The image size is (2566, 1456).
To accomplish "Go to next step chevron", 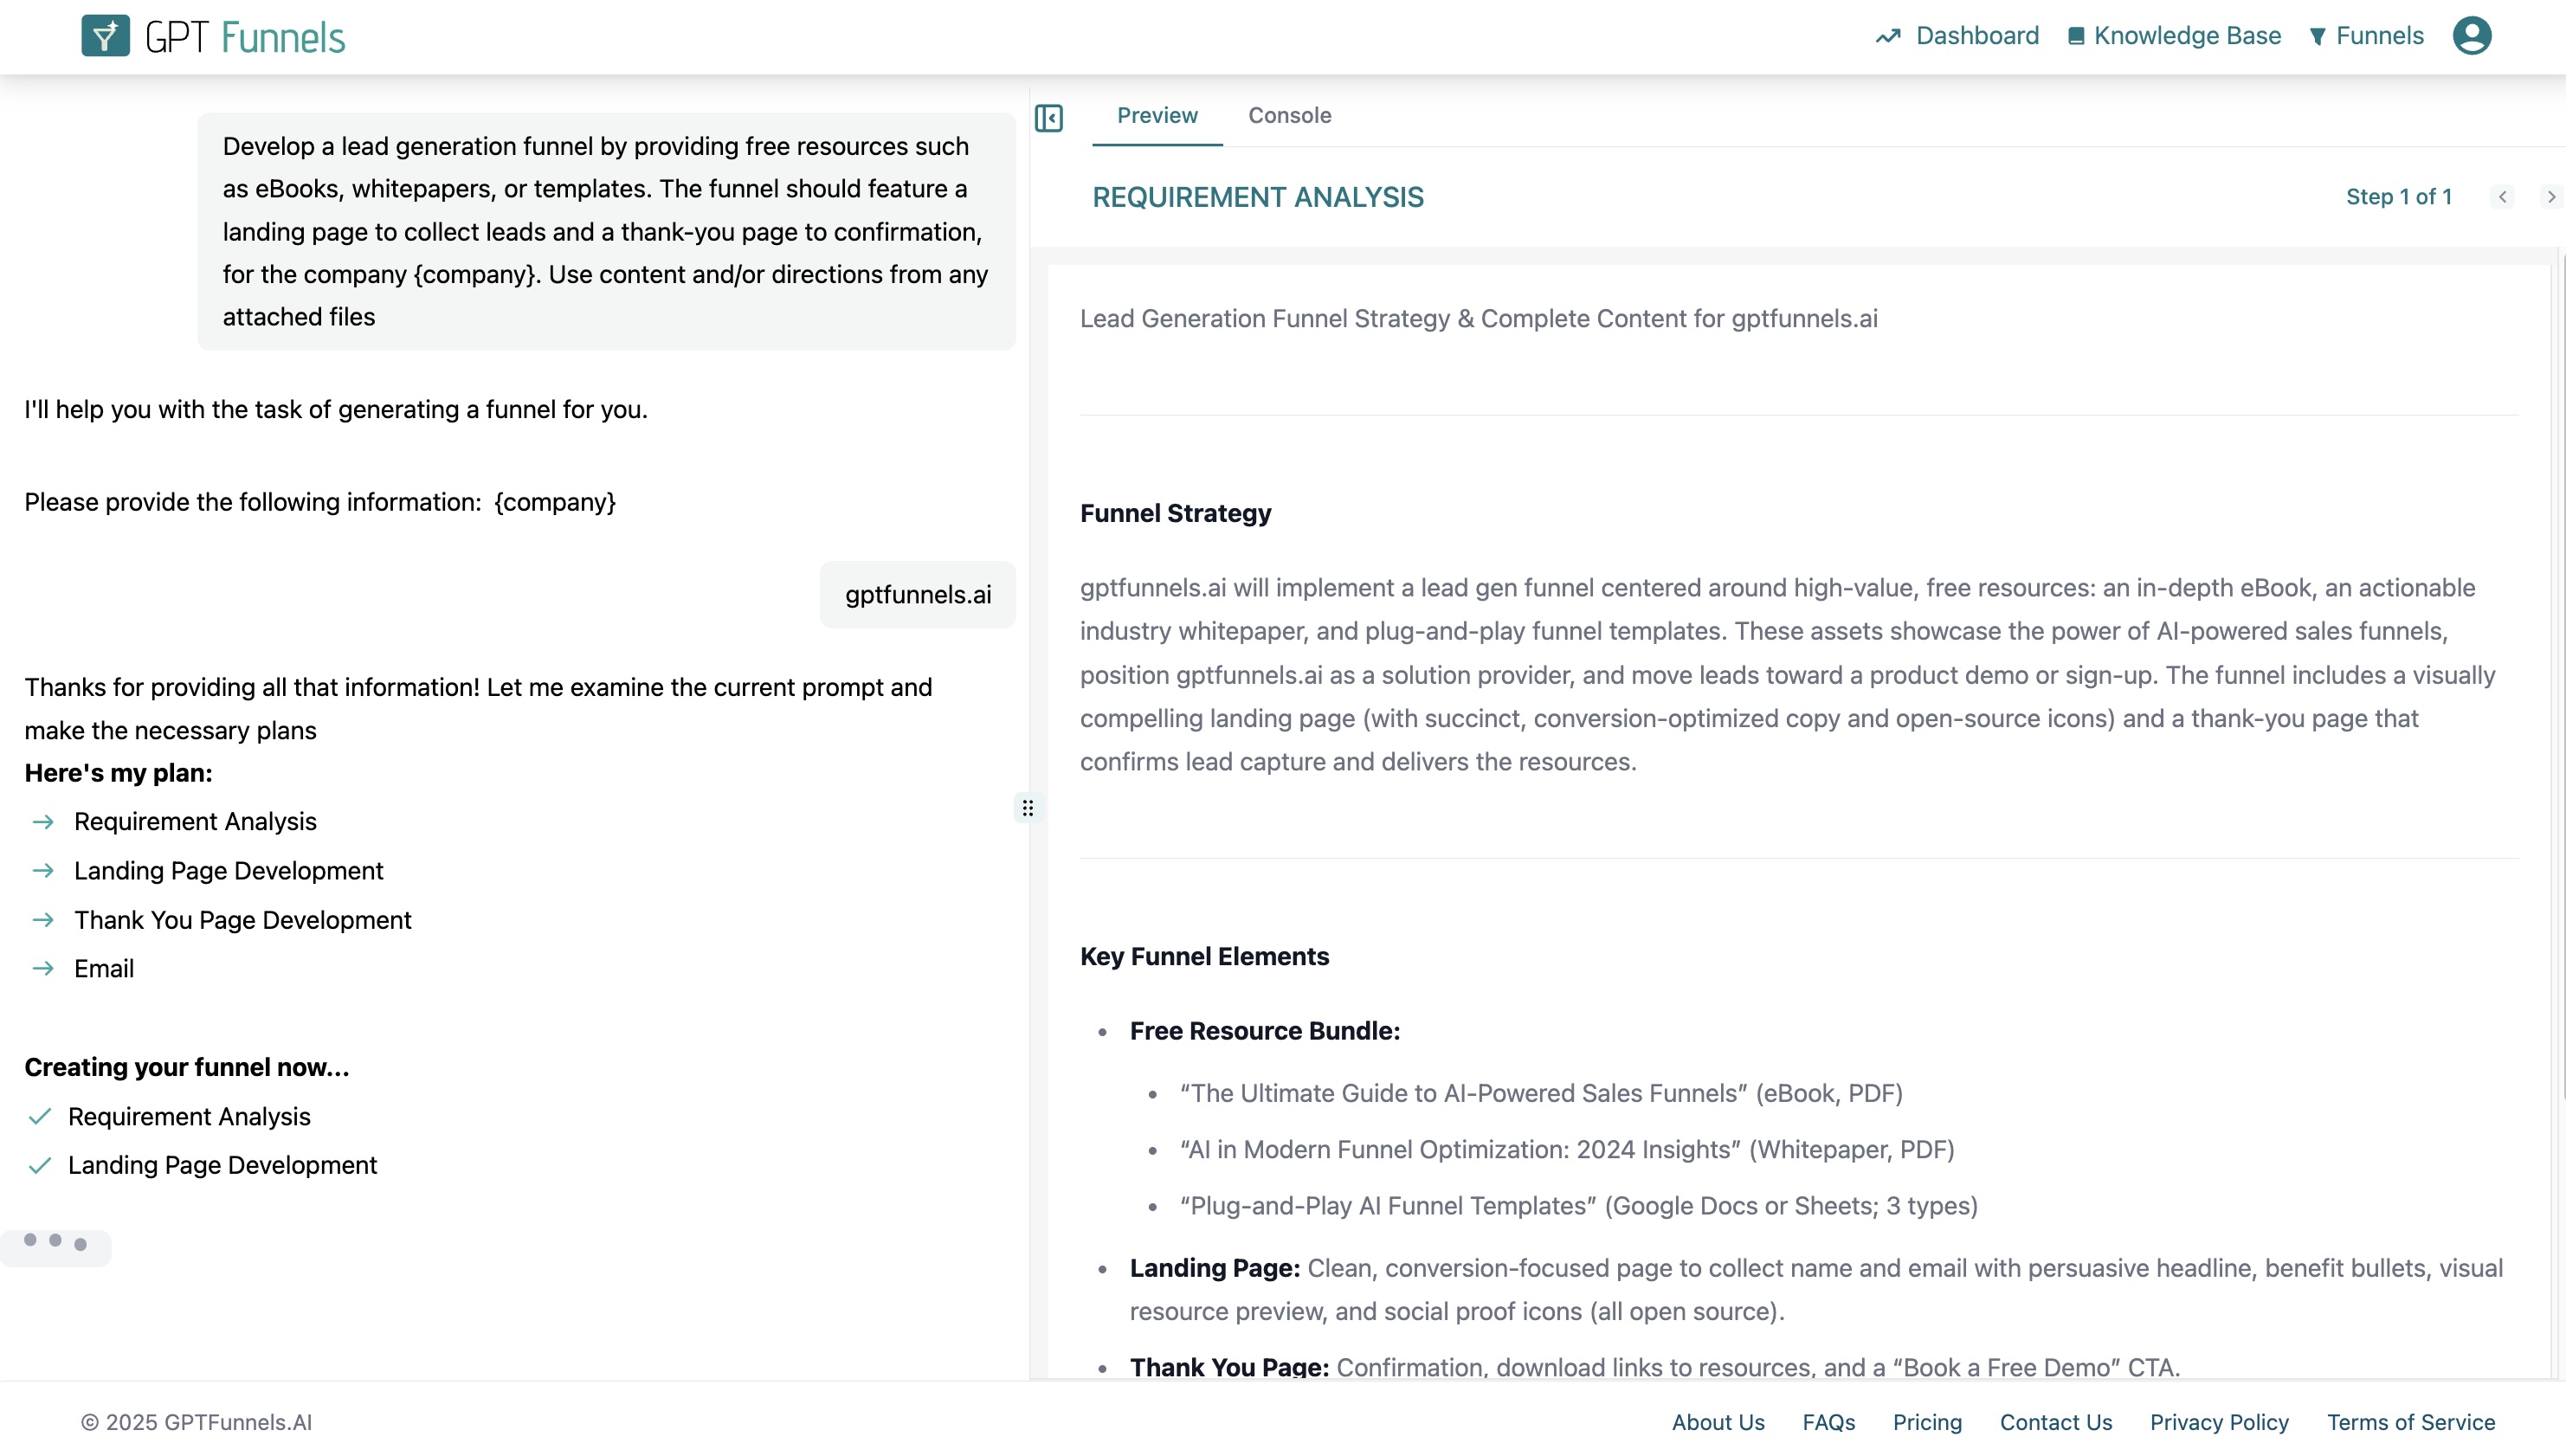I will pyautogui.click(x=2551, y=197).
